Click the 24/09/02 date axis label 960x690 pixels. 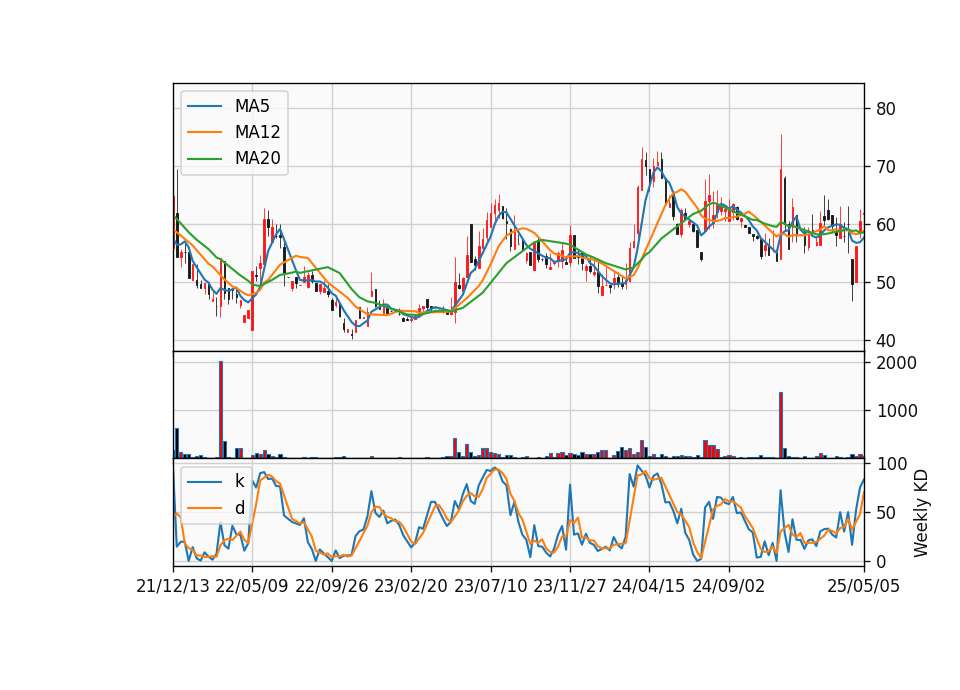[729, 587]
